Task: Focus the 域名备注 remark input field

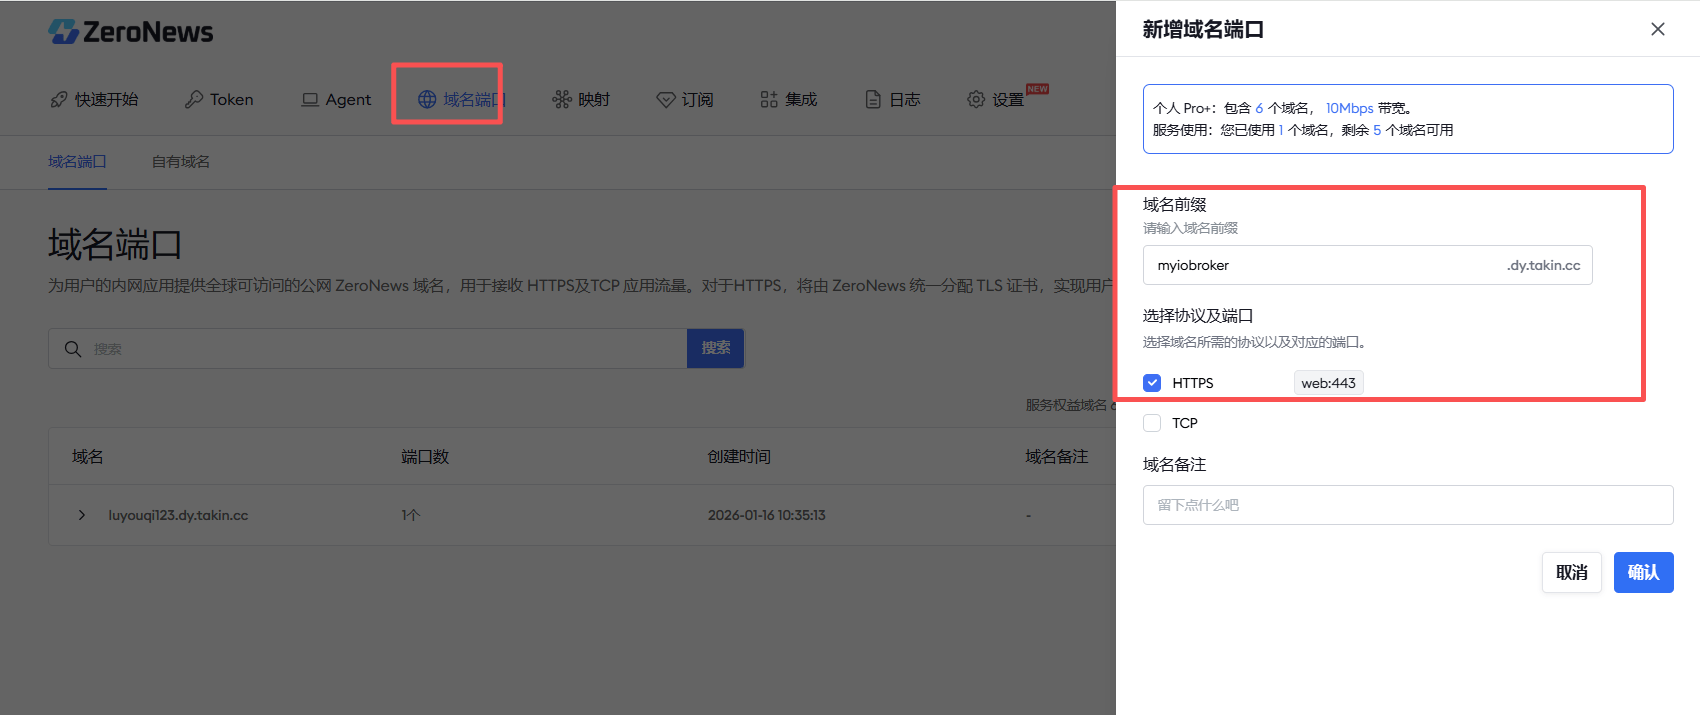Action: (1408, 505)
